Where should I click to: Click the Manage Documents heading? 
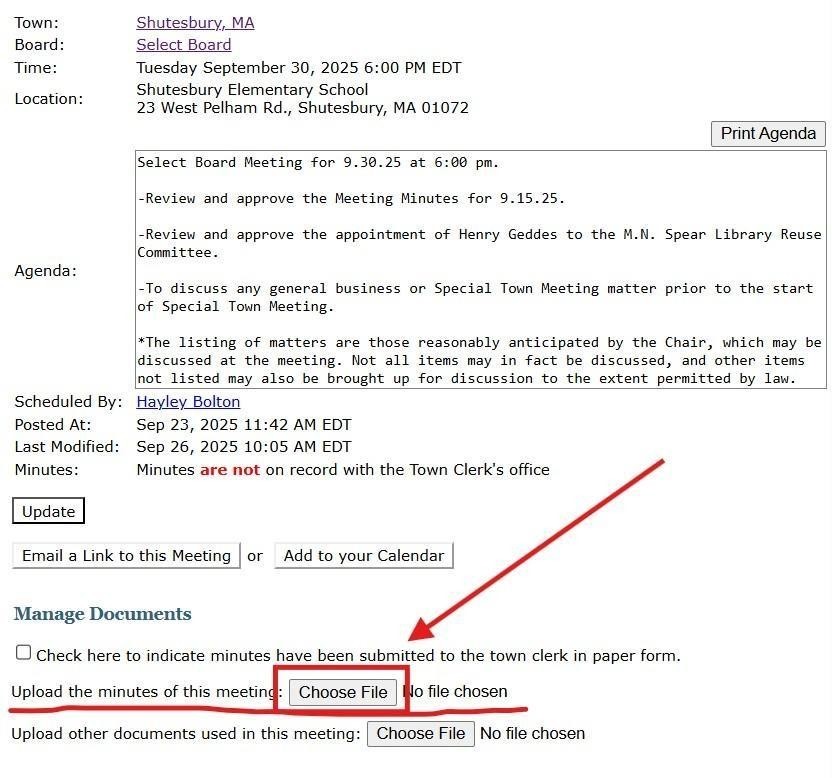(x=102, y=614)
